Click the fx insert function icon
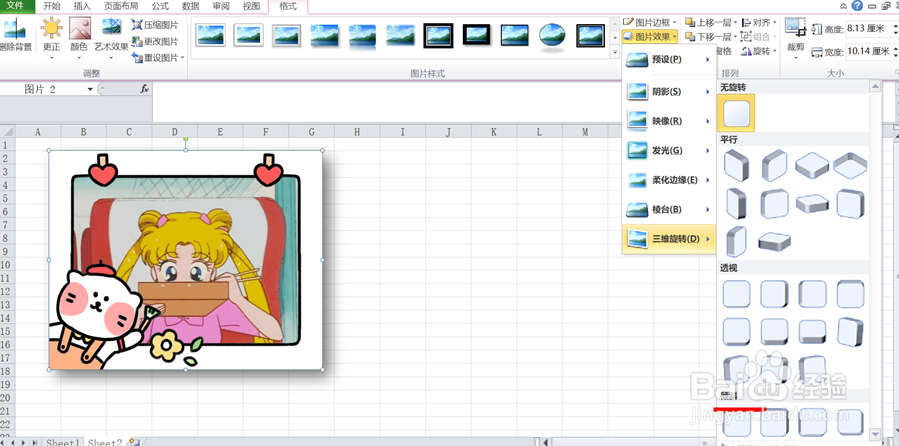This screenshot has height=446, width=899. pos(144,89)
